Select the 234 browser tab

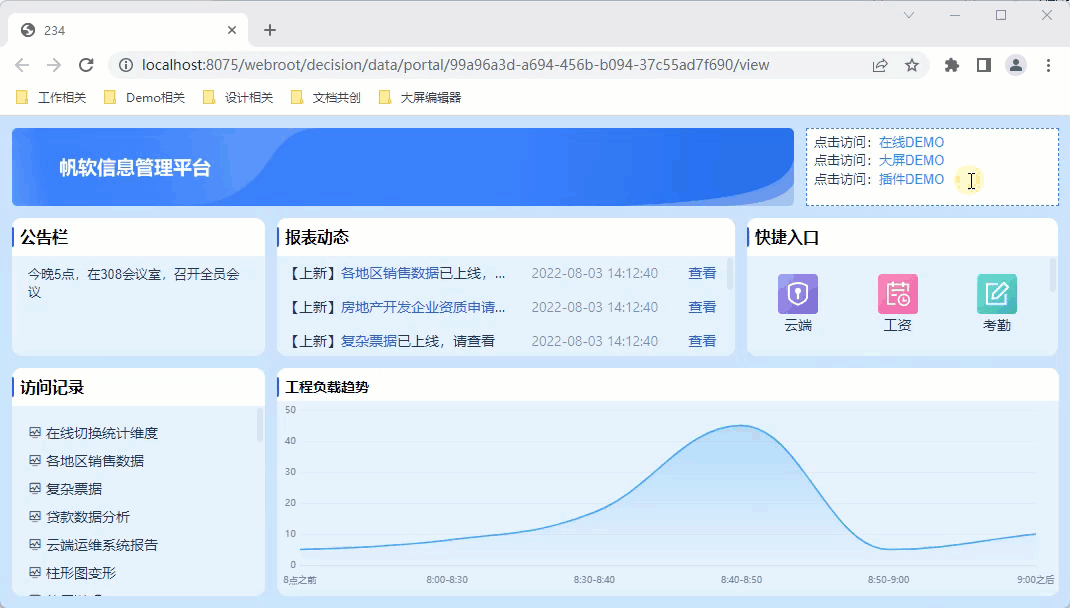[120, 30]
